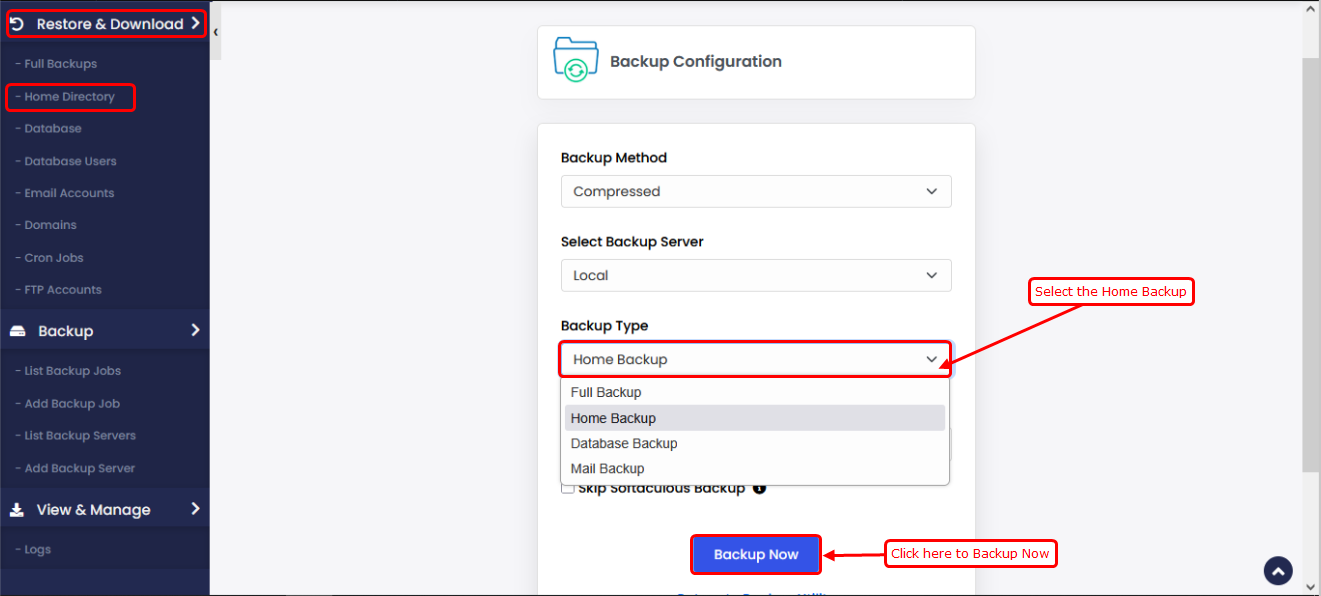
Task: Collapse the Backup Type dropdown showing Home Backup
Action: (756, 359)
